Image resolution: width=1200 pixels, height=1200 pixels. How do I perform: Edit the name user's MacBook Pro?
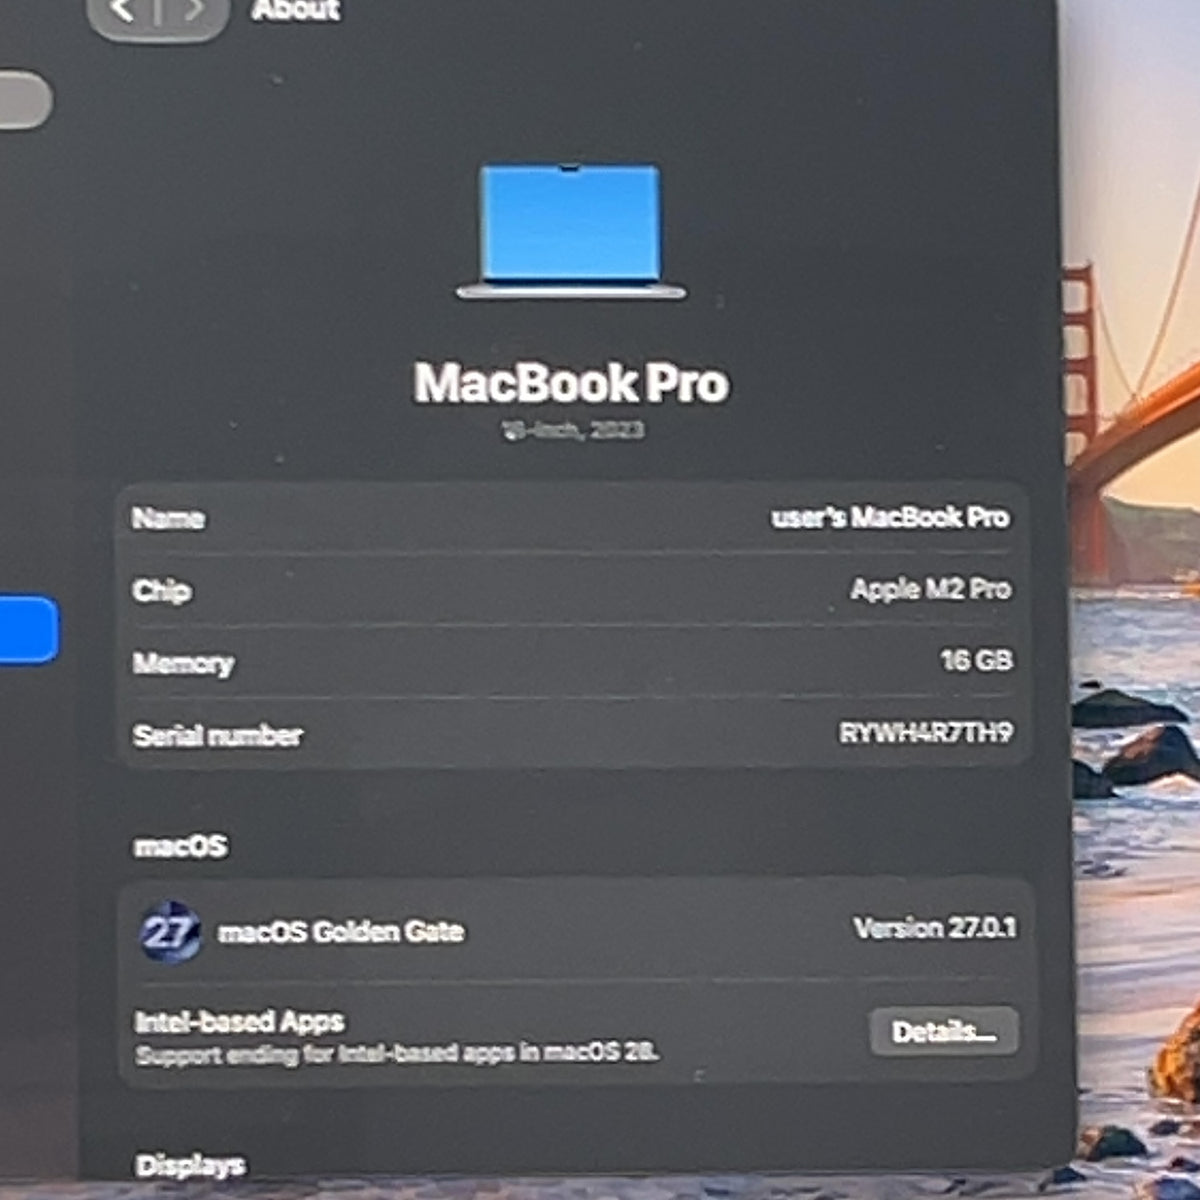(x=889, y=517)
